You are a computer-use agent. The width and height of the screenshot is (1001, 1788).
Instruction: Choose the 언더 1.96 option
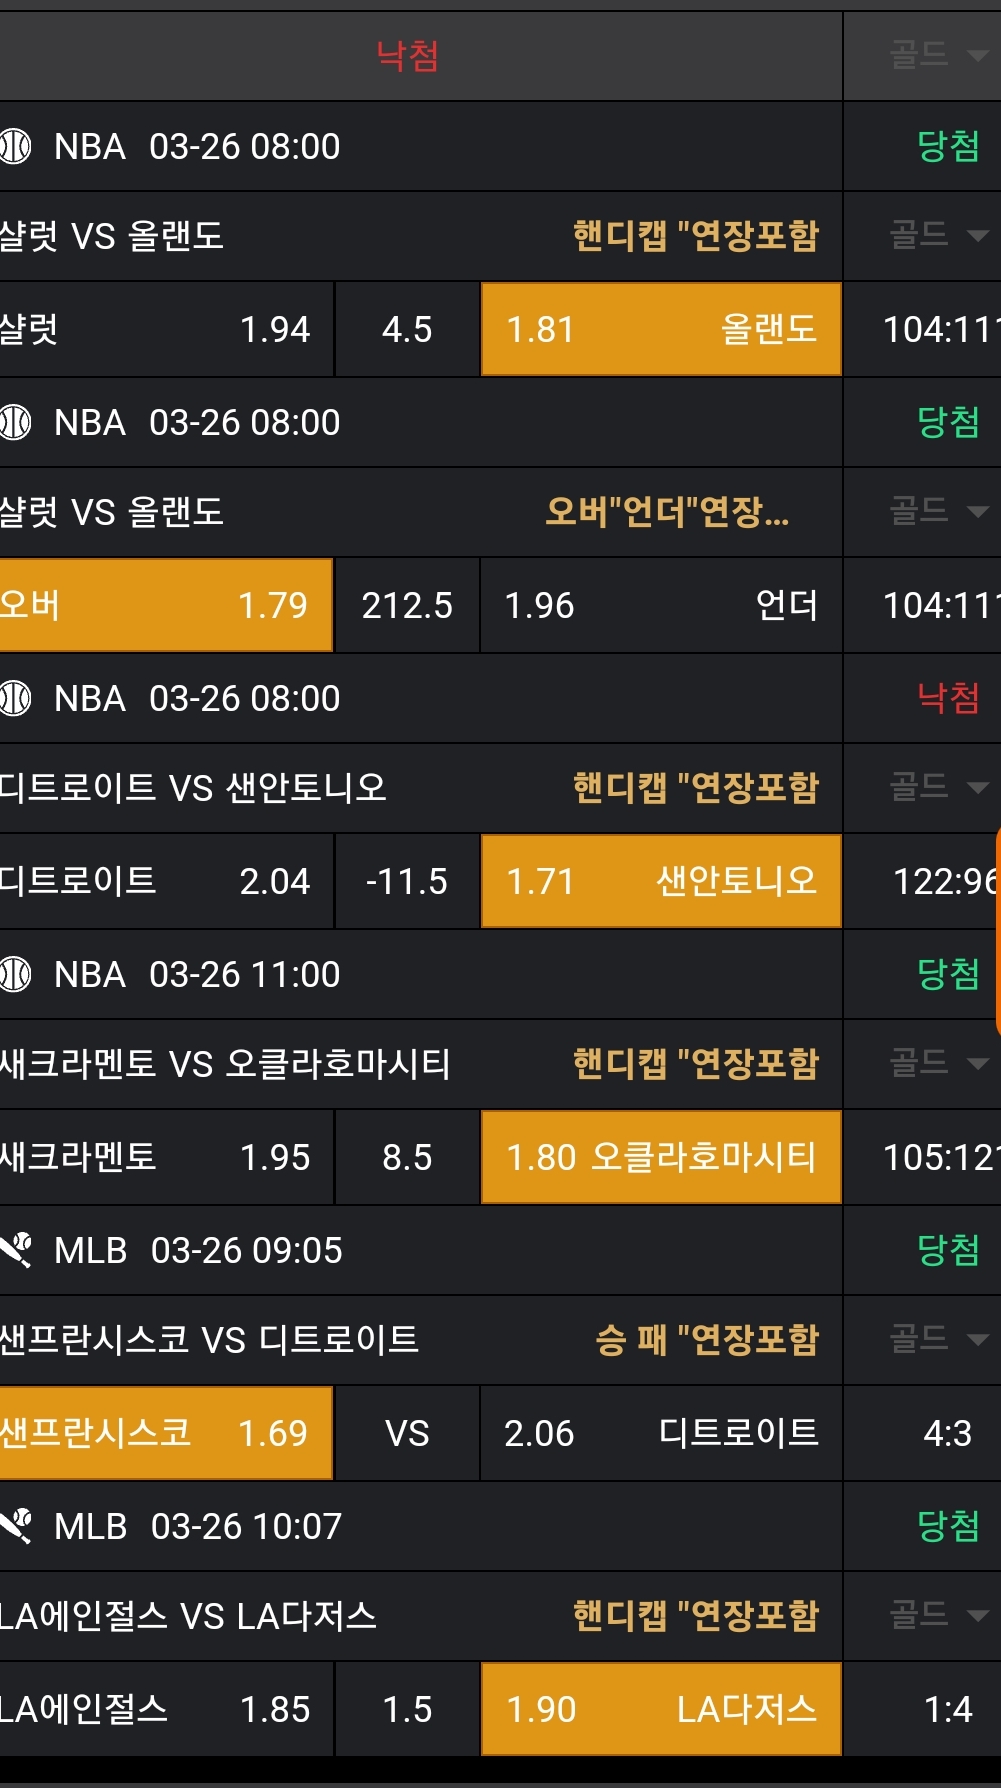click(x=661, y=605)
